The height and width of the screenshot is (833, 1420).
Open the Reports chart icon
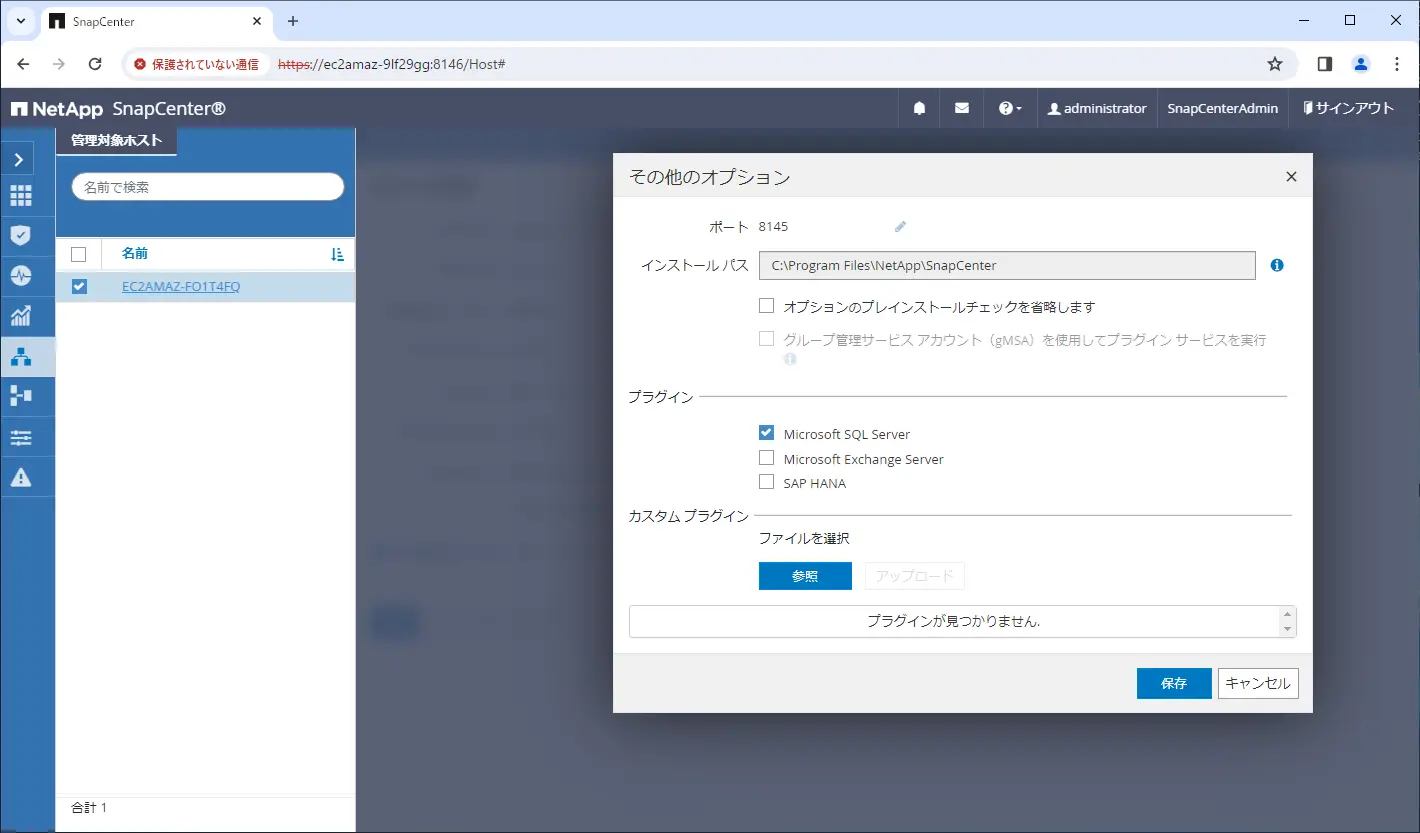point(20,316)
